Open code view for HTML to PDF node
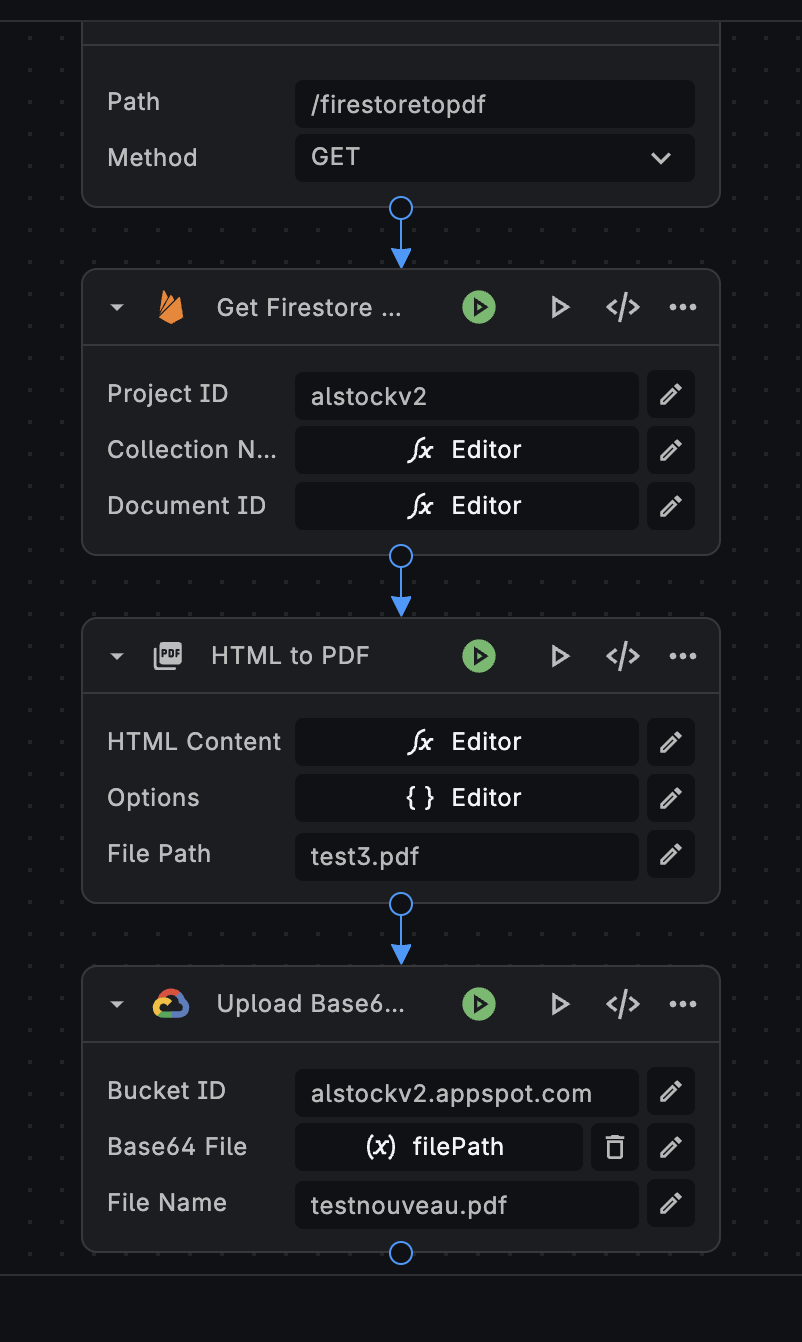The width and height of the screenshot is (802, 1342). tap(622, 656)
